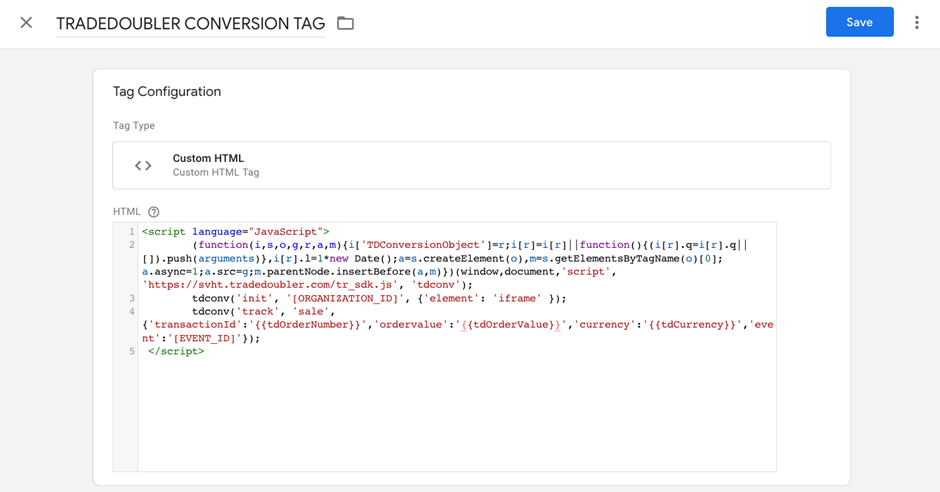Click the opening script language tag line
940x492 pixels.
[x=236, y=232]
